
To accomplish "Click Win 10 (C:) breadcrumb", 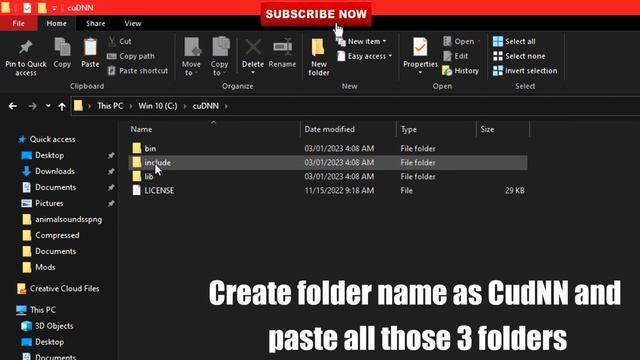I will pos(158,106).
